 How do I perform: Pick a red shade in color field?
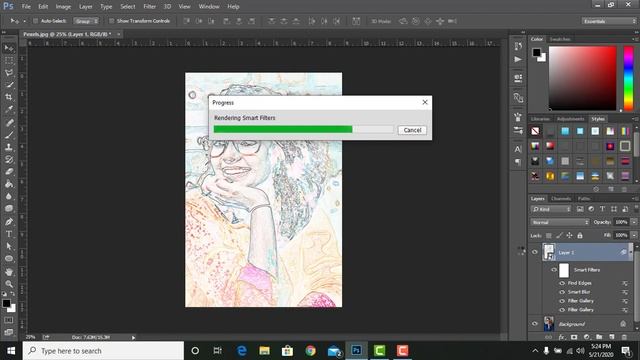click(x=582, y=78)
